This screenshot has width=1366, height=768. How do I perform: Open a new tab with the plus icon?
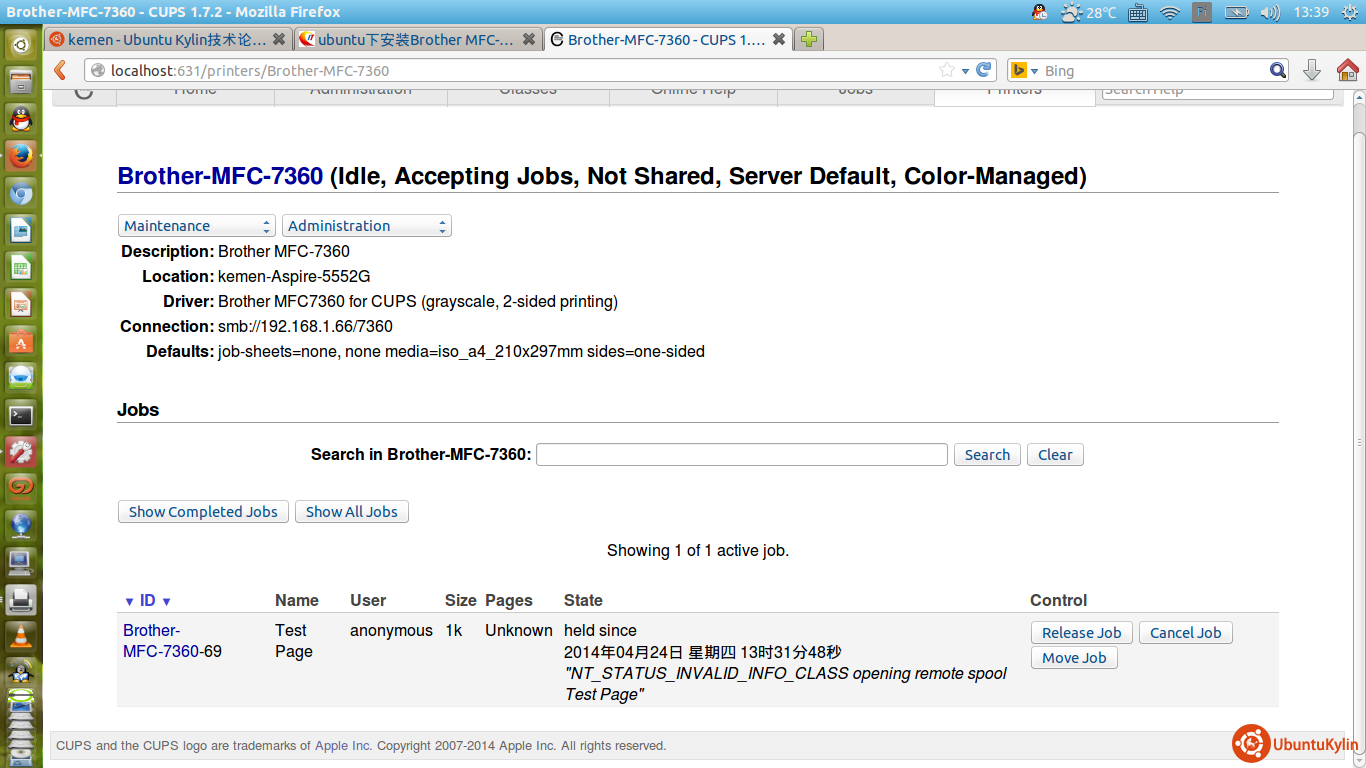[809, 40]
